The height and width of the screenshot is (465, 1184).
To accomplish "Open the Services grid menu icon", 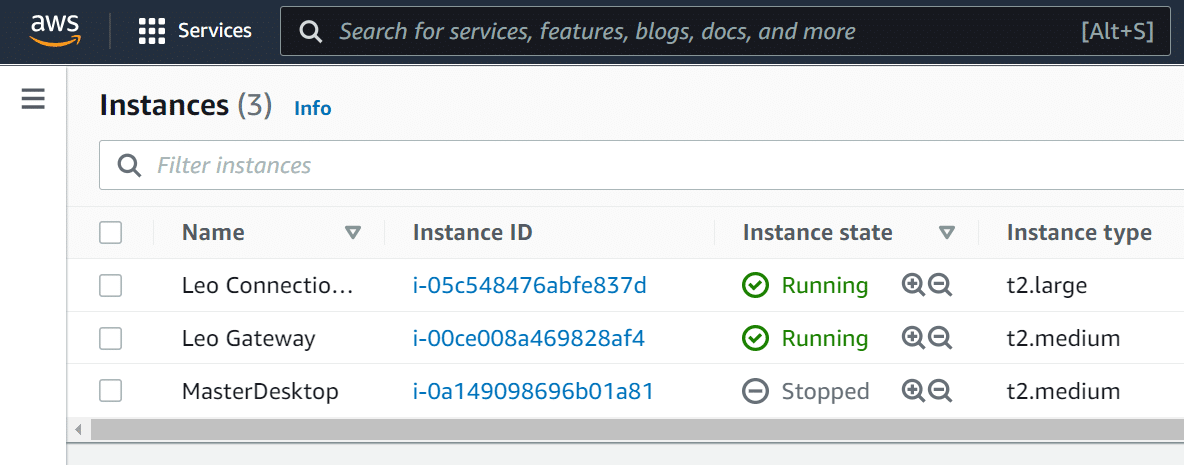I will (x=152, y=31).
